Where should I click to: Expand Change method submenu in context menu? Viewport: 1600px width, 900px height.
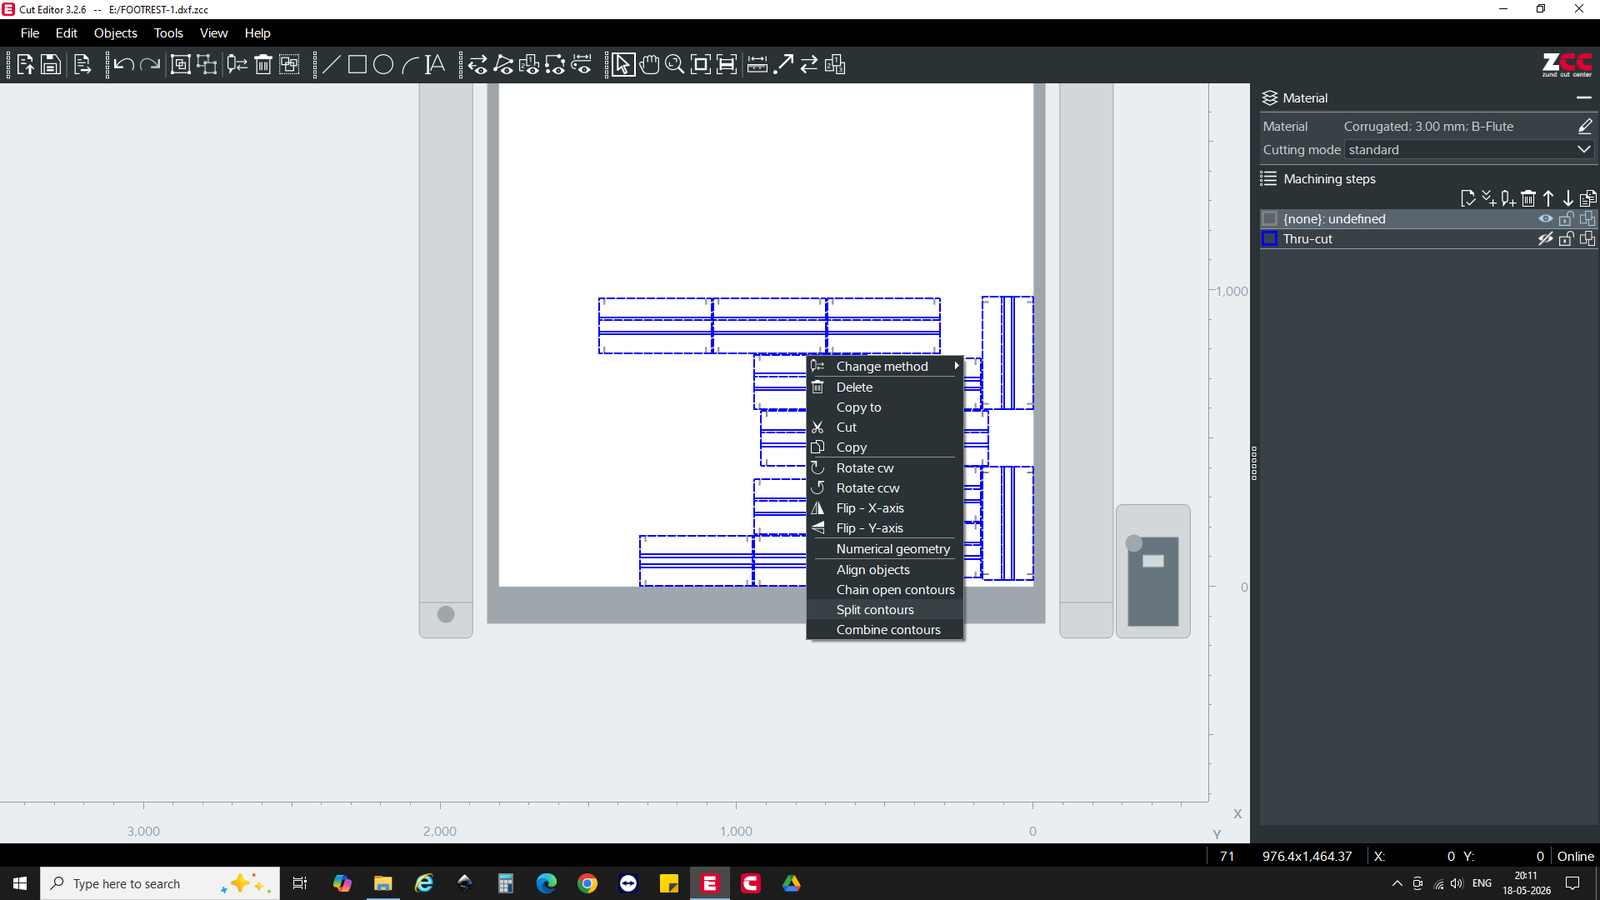tap(885, 366)
